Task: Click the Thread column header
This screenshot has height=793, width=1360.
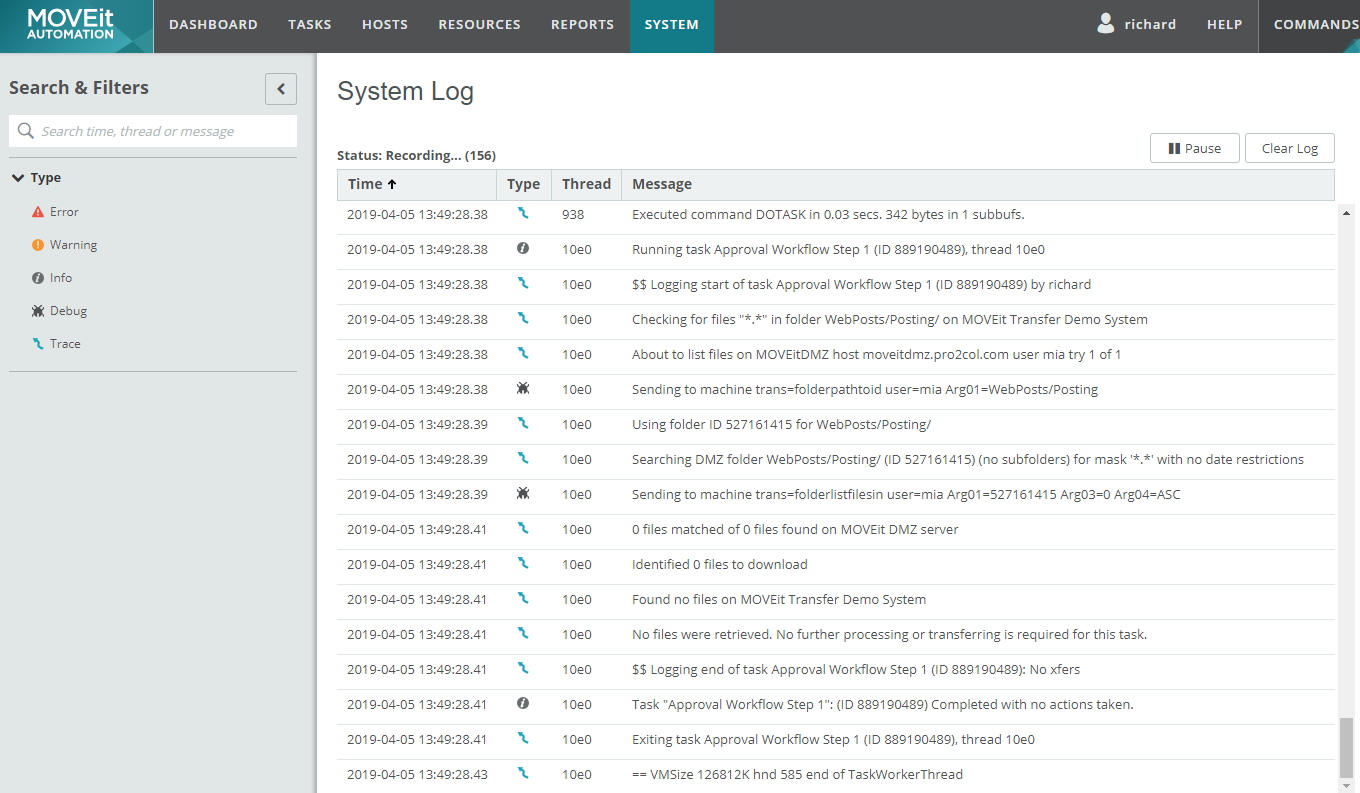Action: tap(586, 184)
